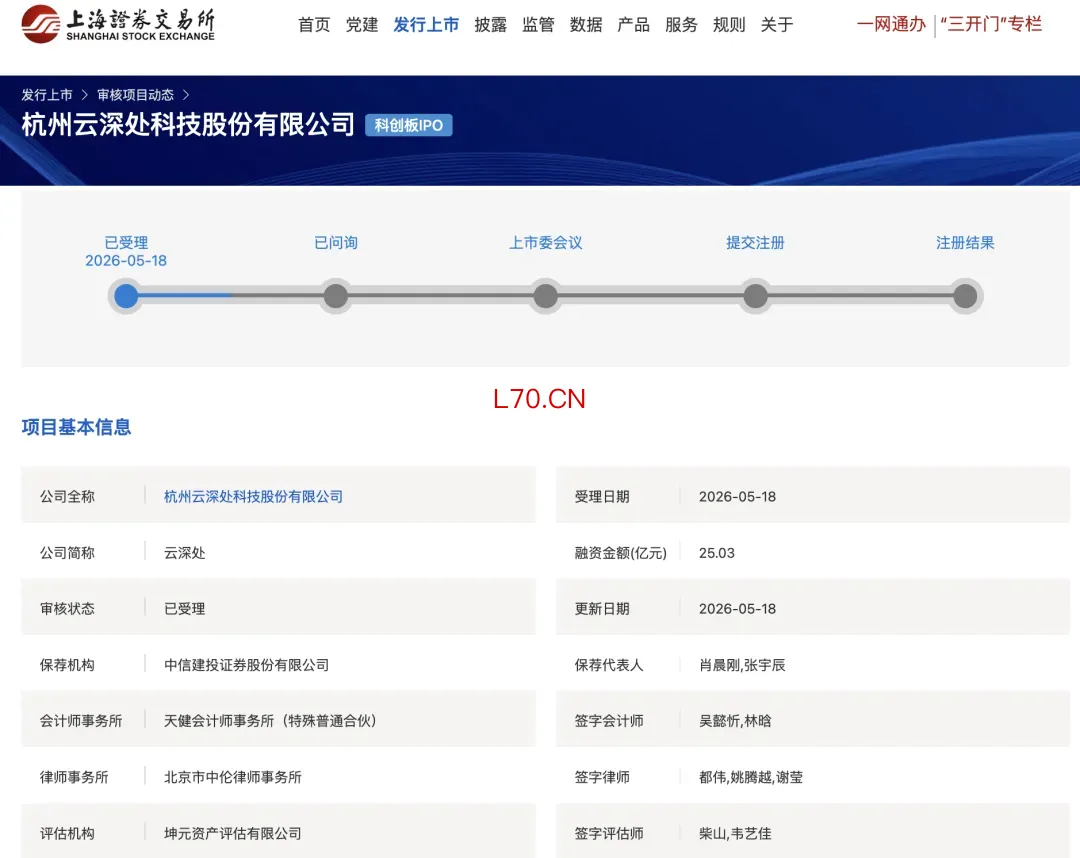This screenshot has height=858, width=1080.
Task: Click the 上市委会议 stage label
Action: pyautogui.click(x=546, y=242)
